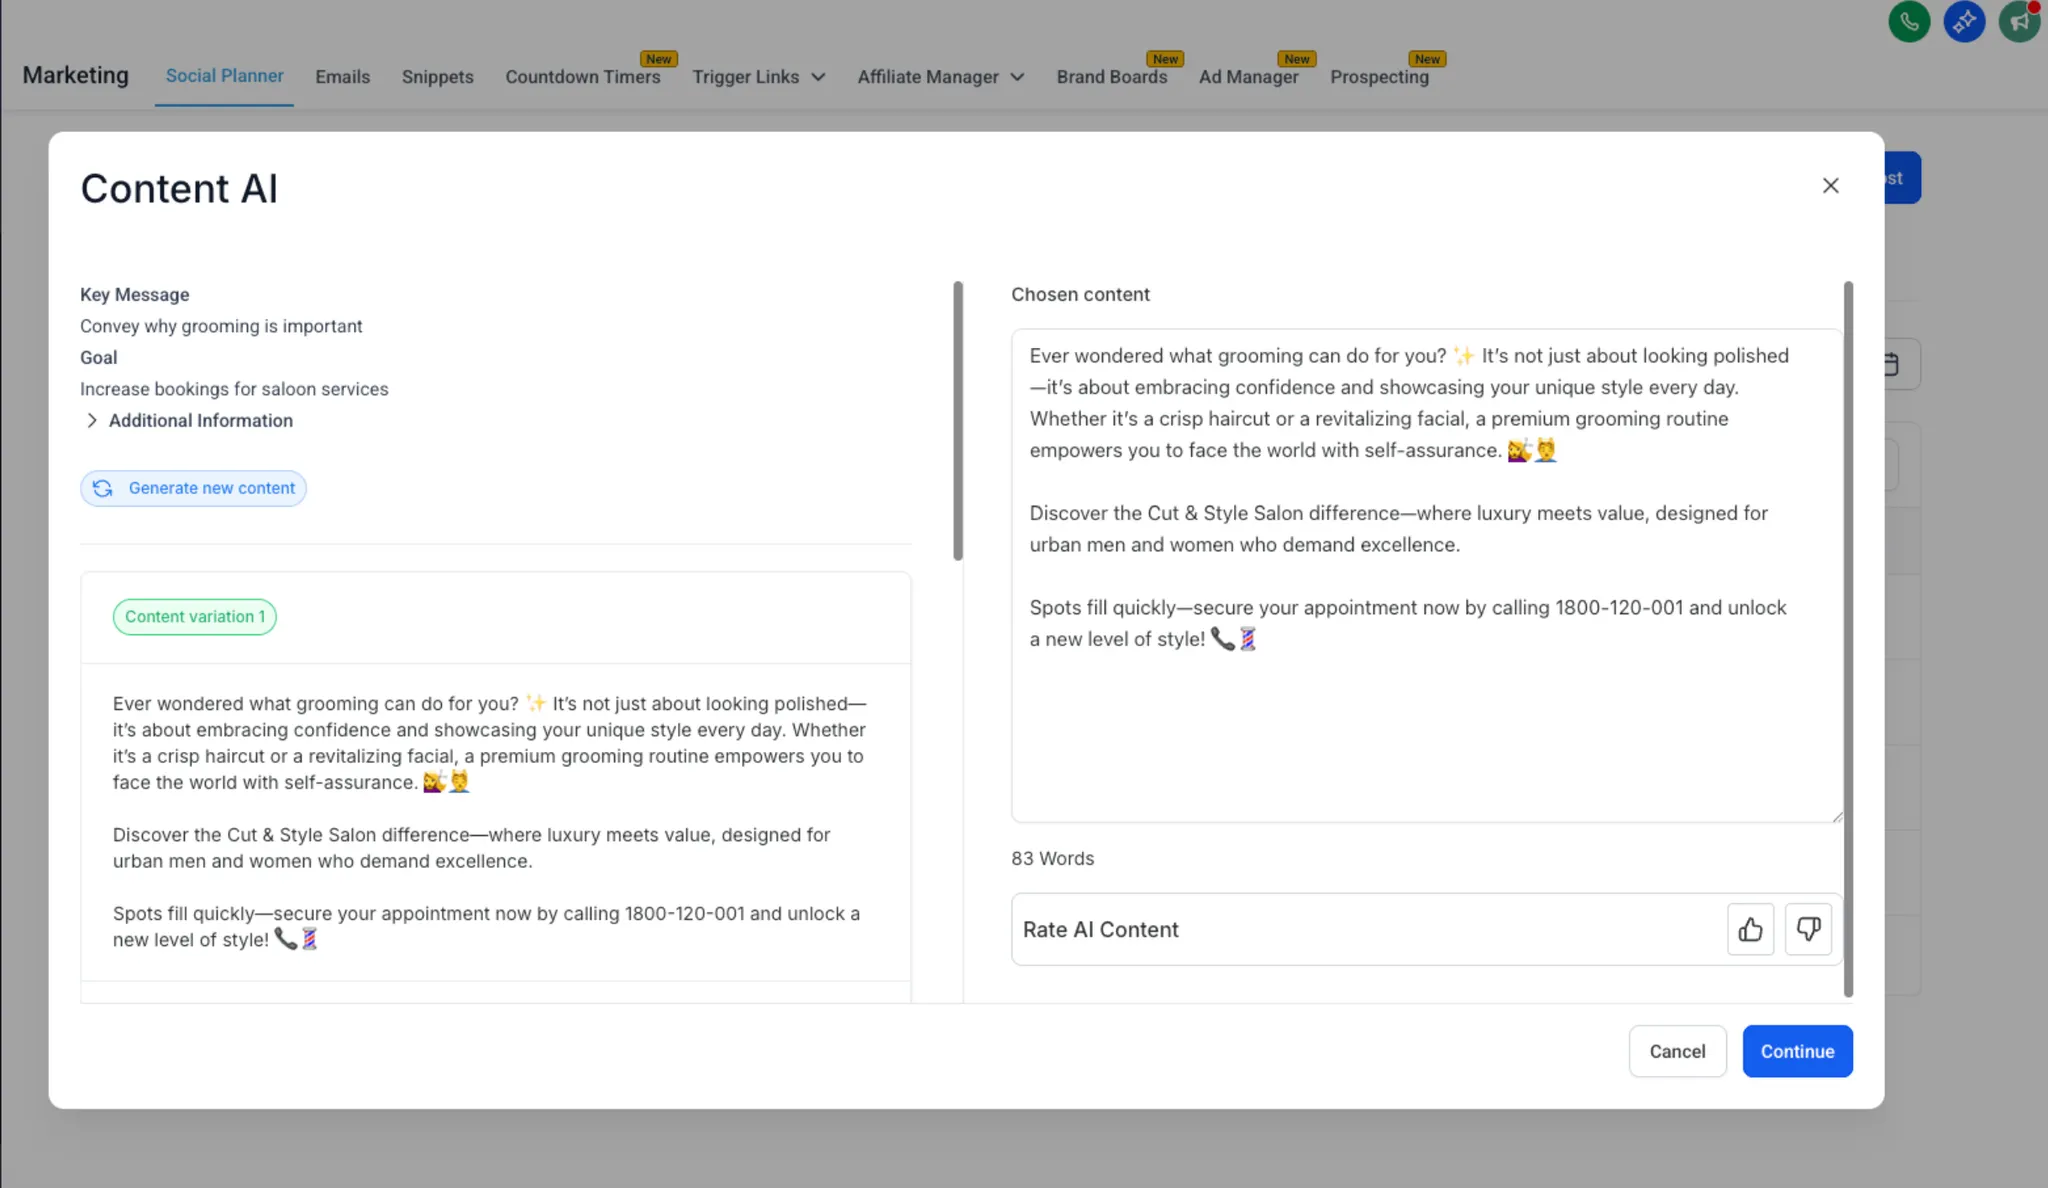Give thumbs down to AI content
This screenshot has height=1188, width=2048.
tap(1808, 930)
